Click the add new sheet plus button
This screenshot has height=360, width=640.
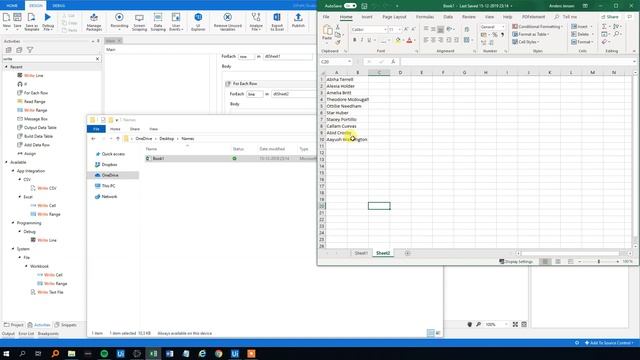407,253
